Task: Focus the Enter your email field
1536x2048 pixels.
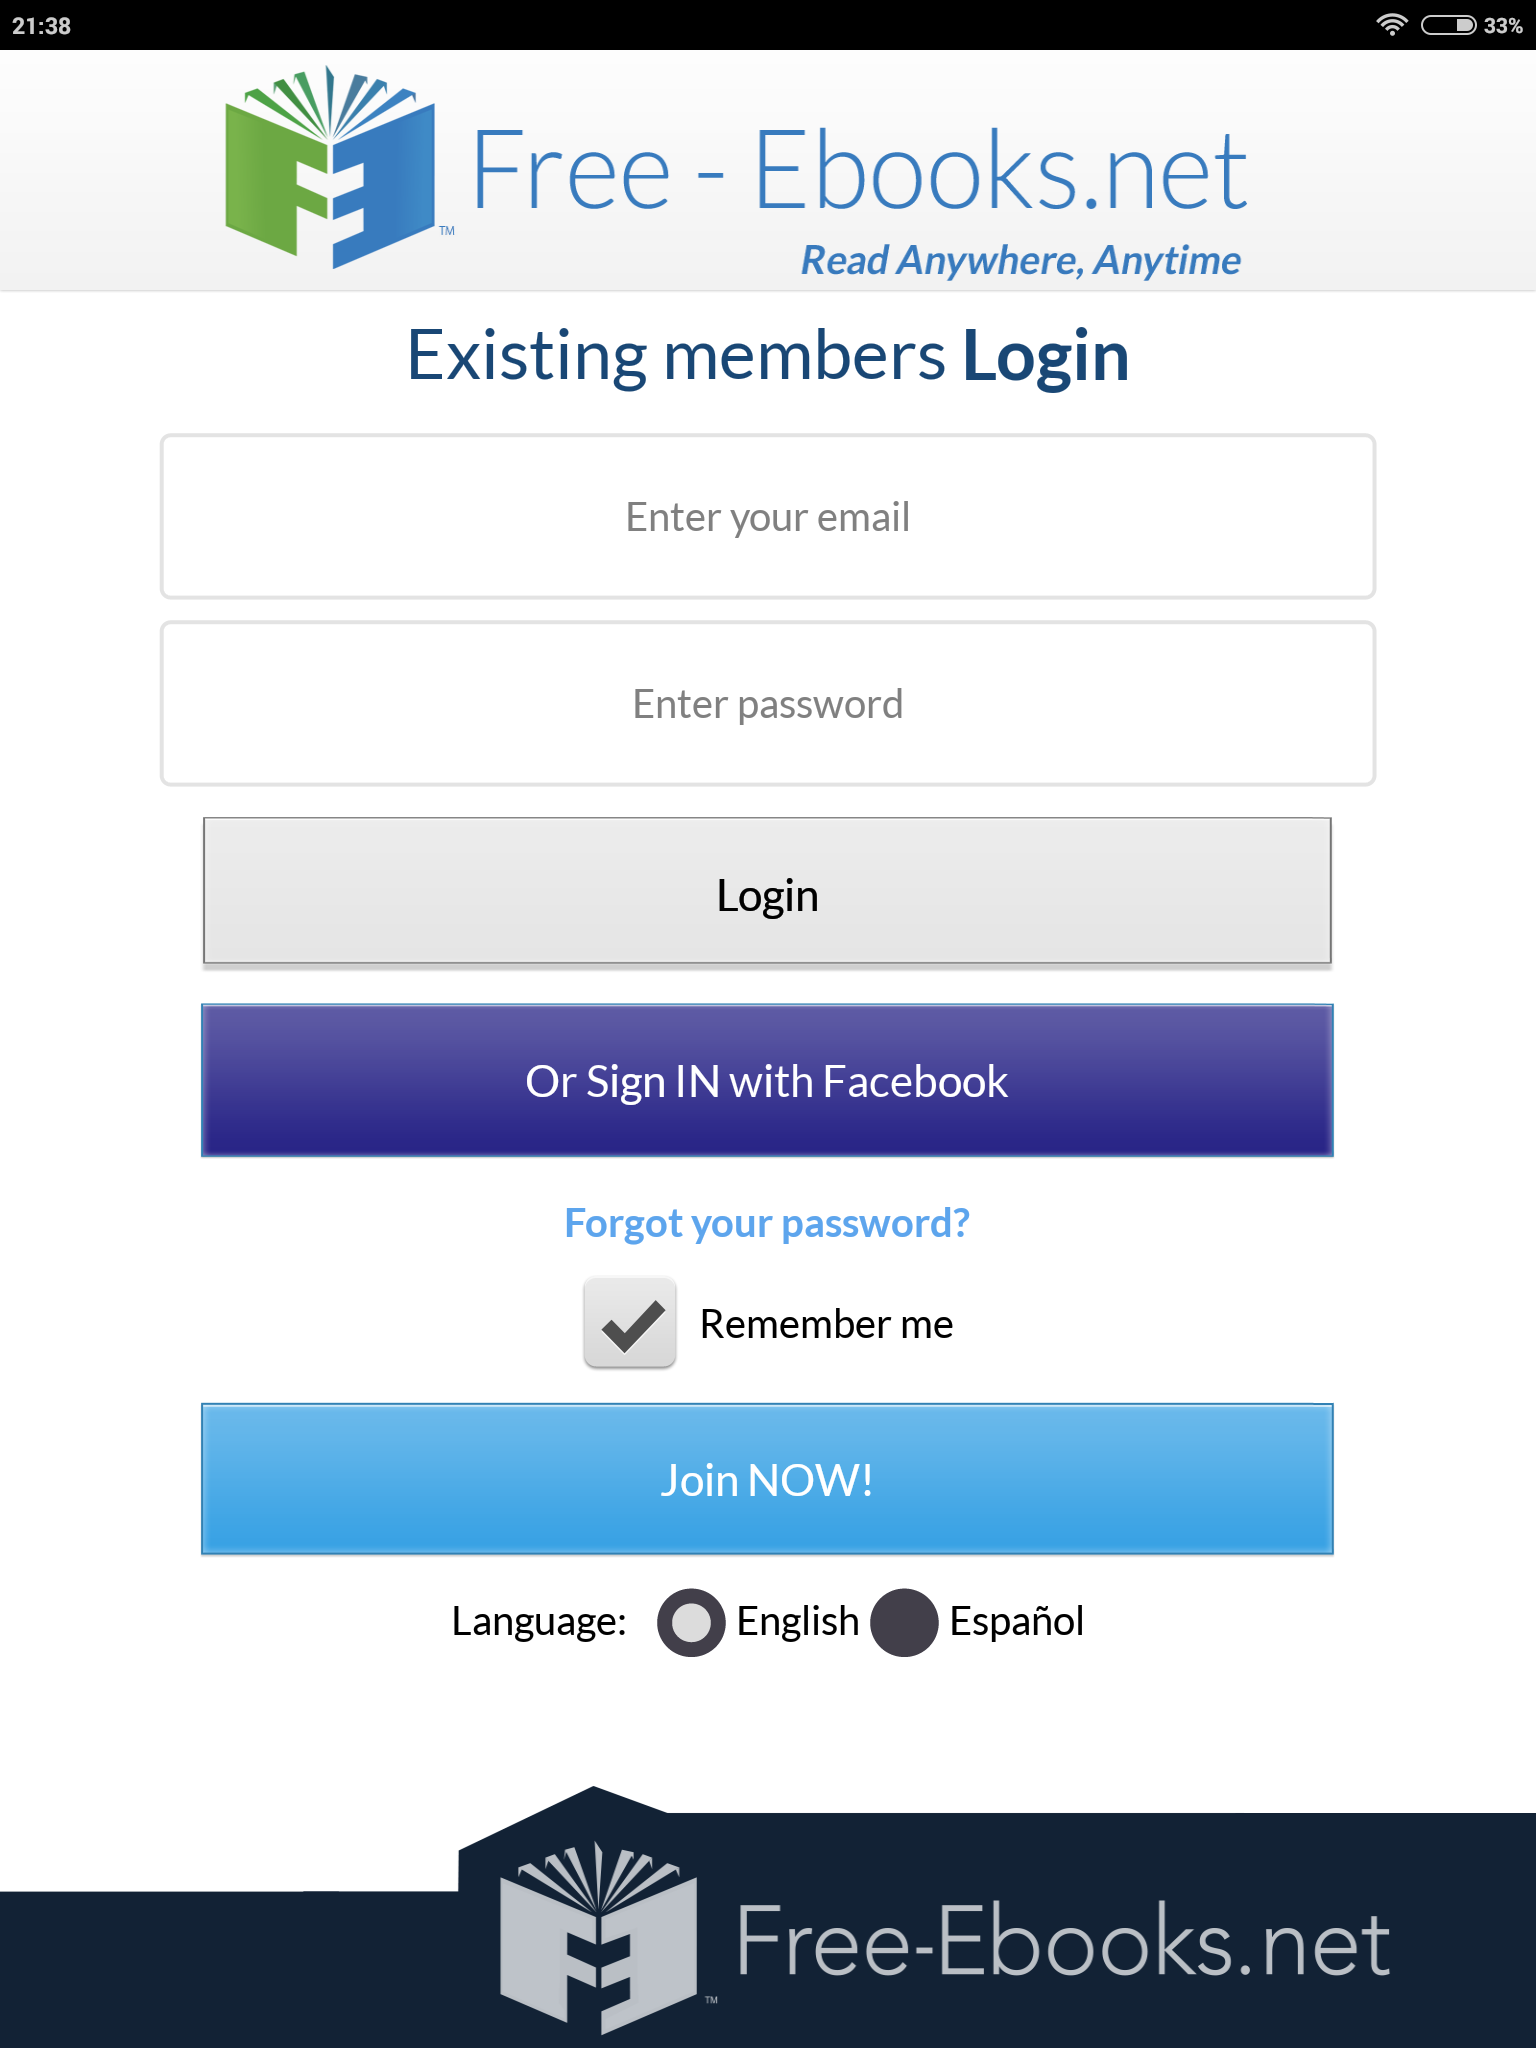Action: 767,517
